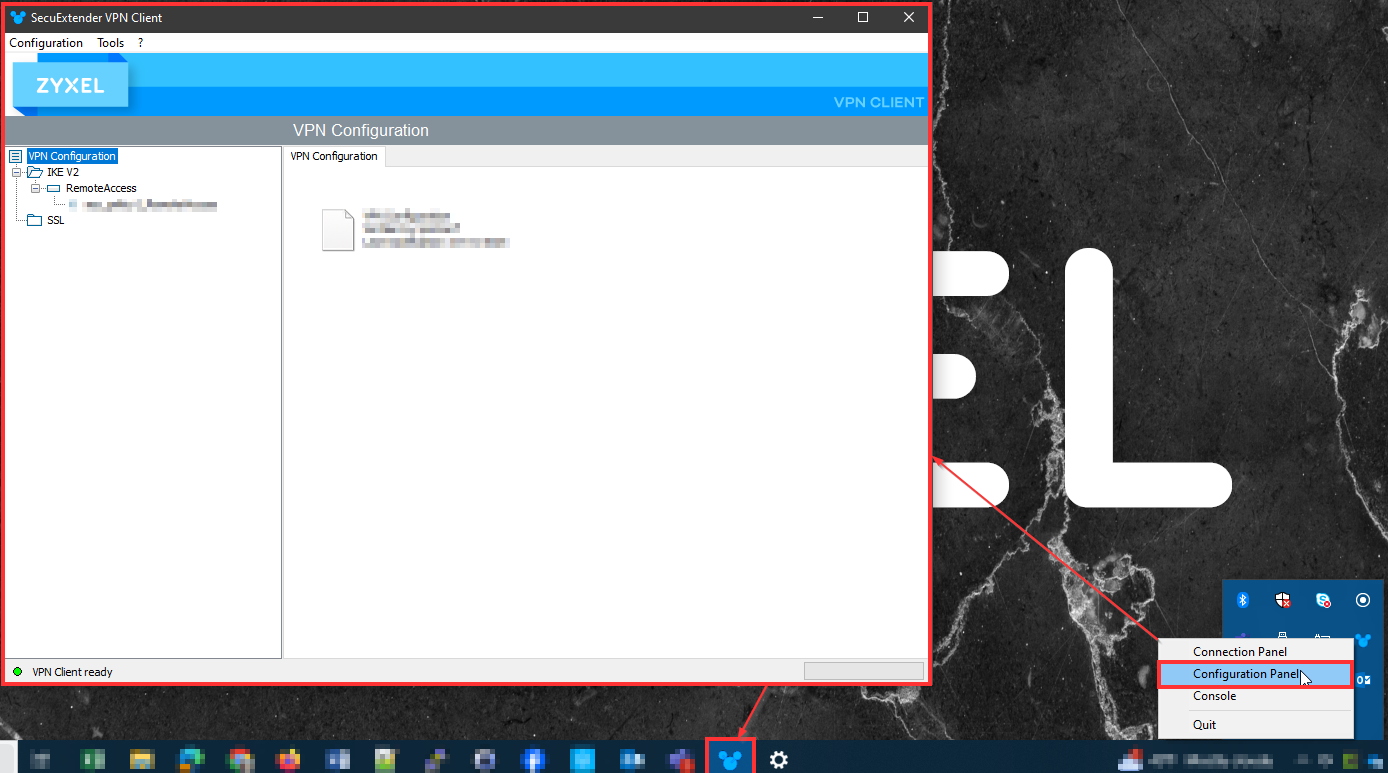Click the Outlook tray icon
This screenshot has height=773, width=1388.
coord(1363,680)
